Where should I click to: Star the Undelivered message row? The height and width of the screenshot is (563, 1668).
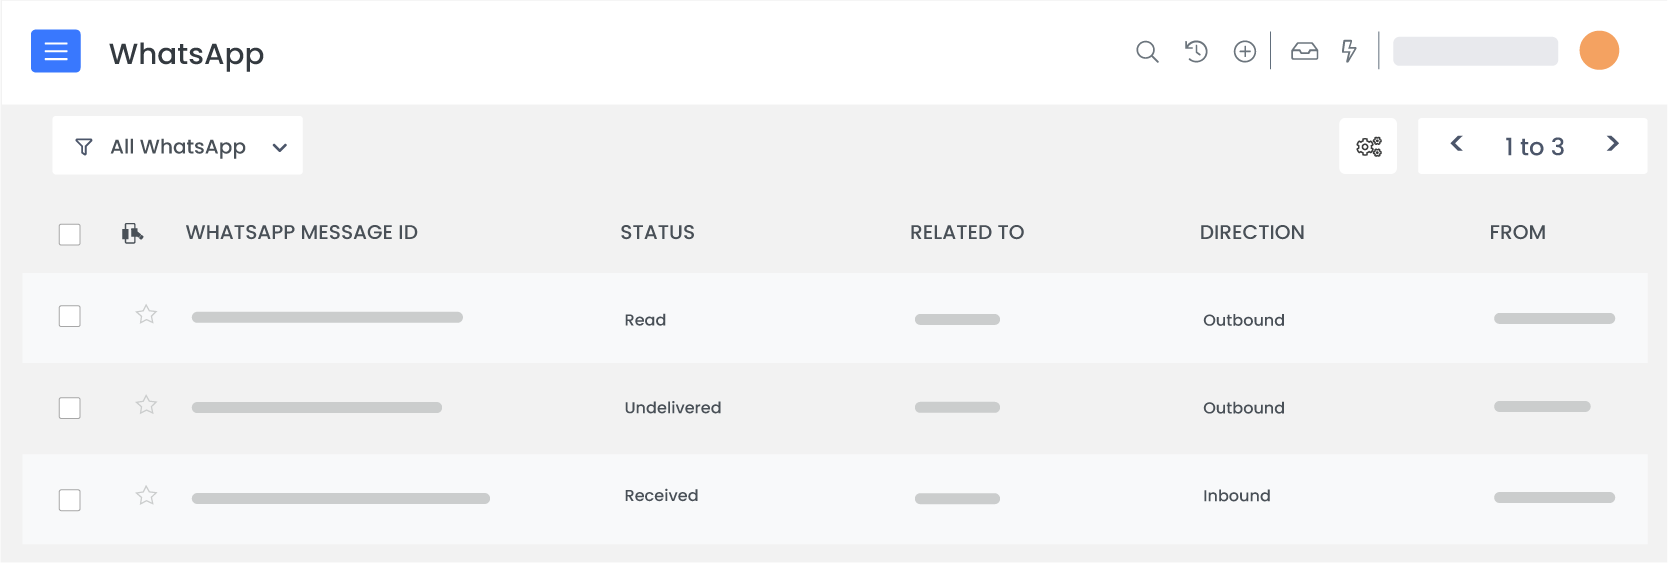[x=146, y=405]
